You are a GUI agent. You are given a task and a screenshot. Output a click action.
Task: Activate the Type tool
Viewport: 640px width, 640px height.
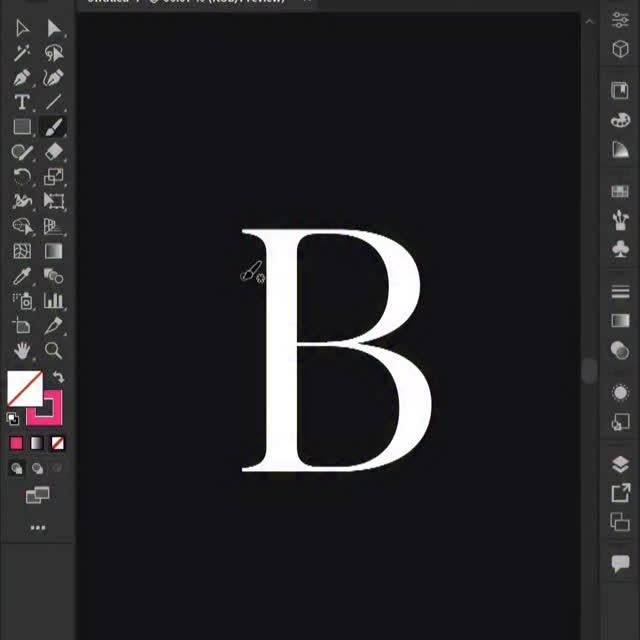[22, 103]
